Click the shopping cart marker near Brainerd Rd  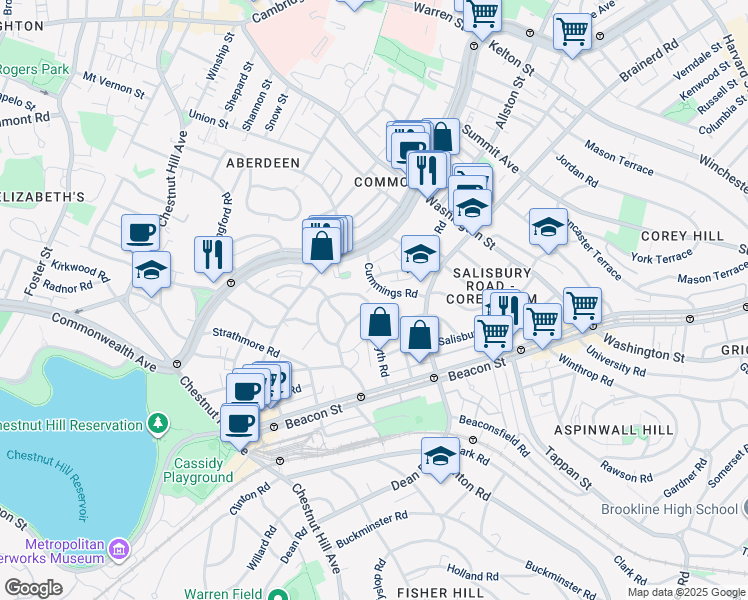(572, 32)
